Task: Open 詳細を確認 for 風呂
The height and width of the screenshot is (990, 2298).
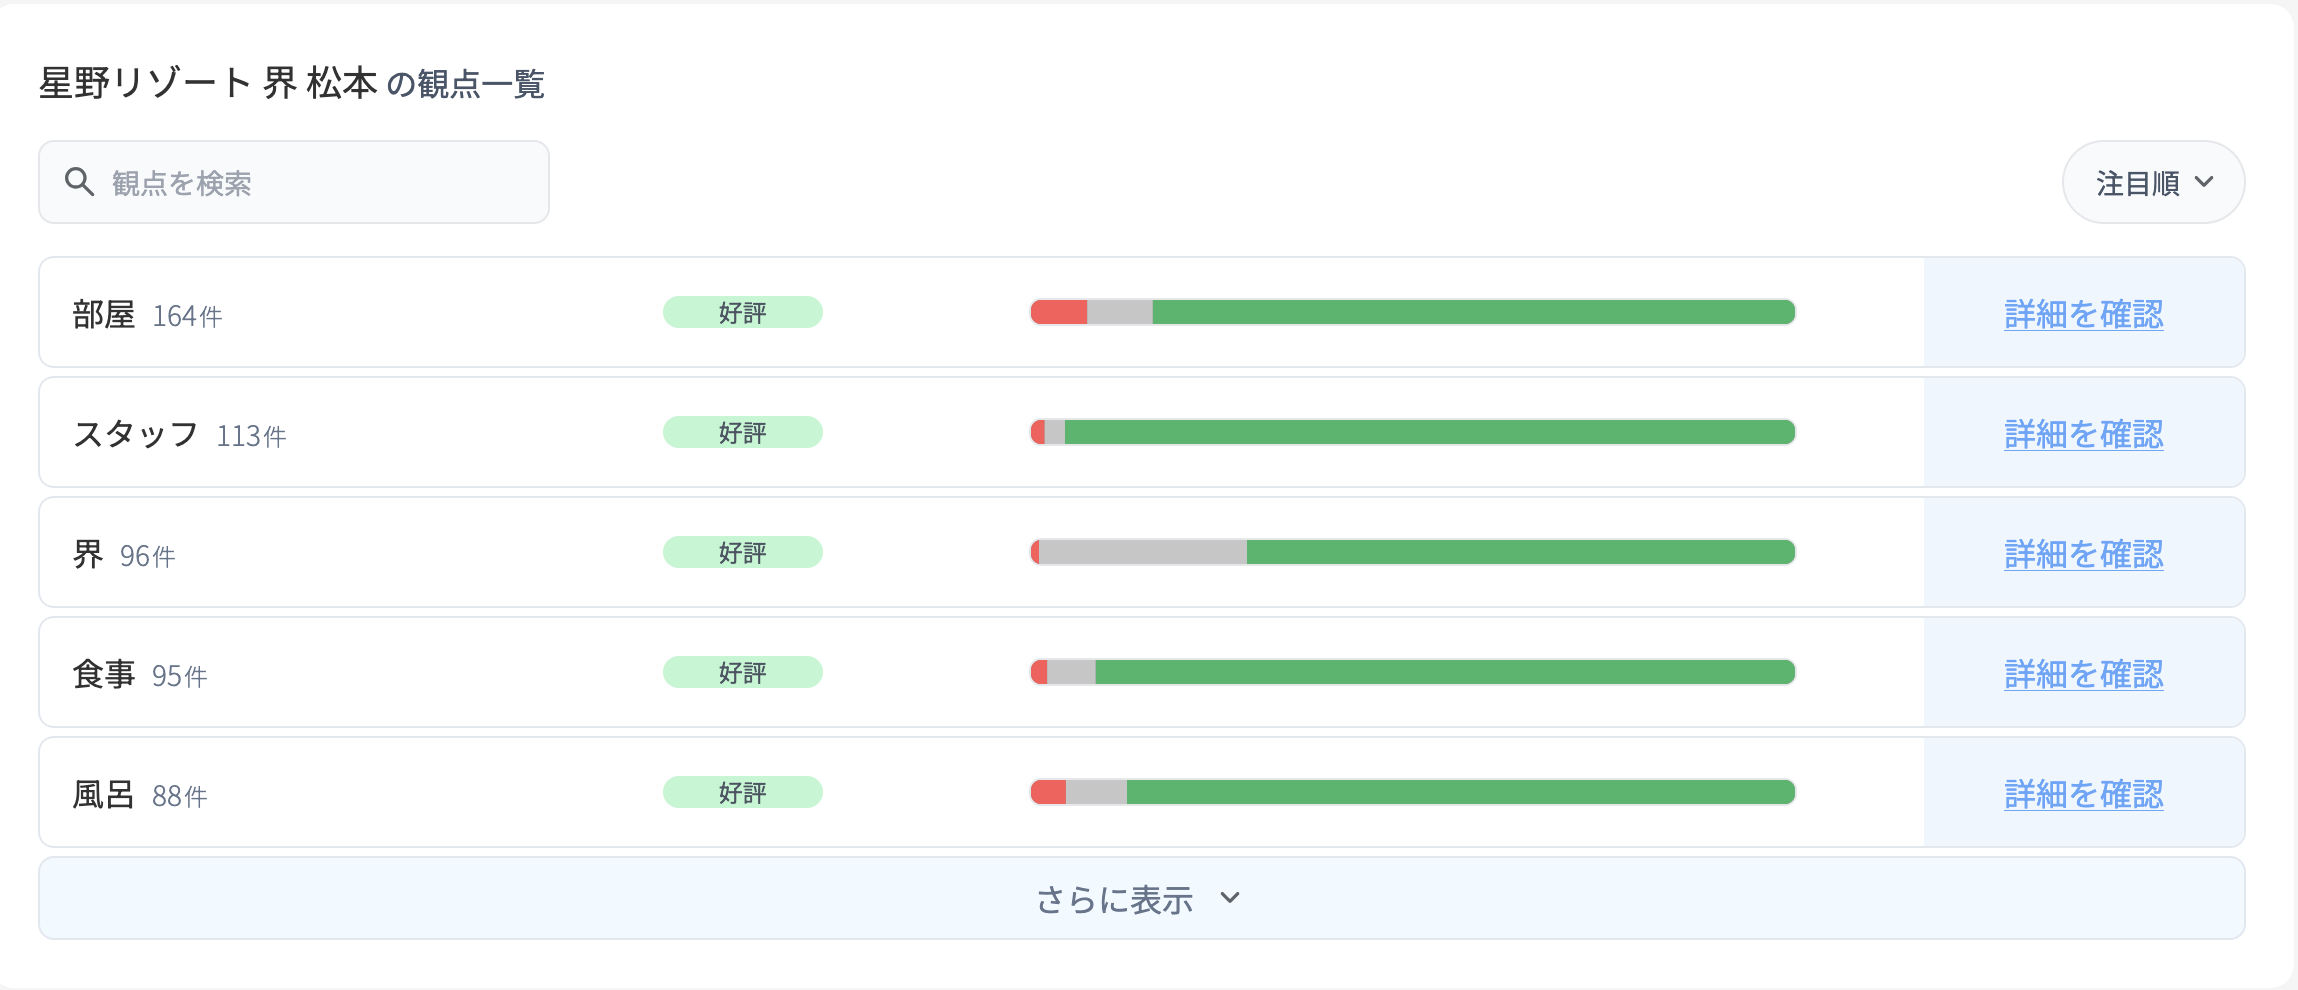Action: click(x=2082, y=793)
